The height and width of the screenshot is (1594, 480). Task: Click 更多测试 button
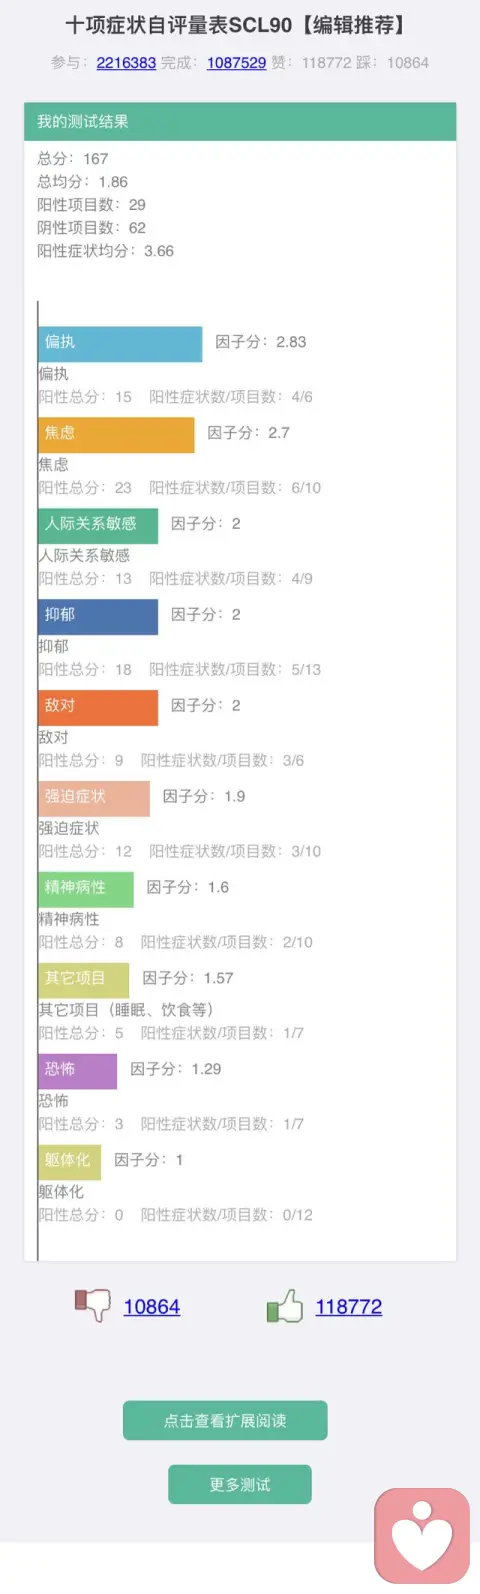[x=240, y=1484]
